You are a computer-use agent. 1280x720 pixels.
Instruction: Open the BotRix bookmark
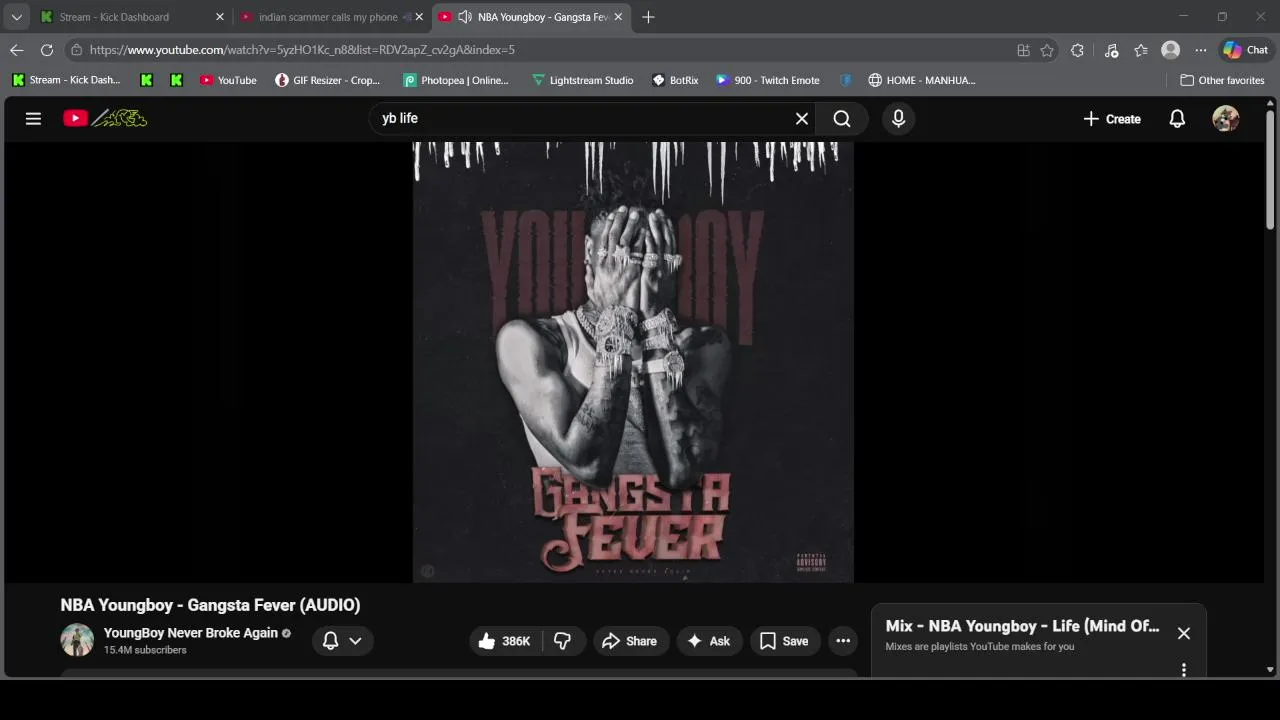coord(675,80)
